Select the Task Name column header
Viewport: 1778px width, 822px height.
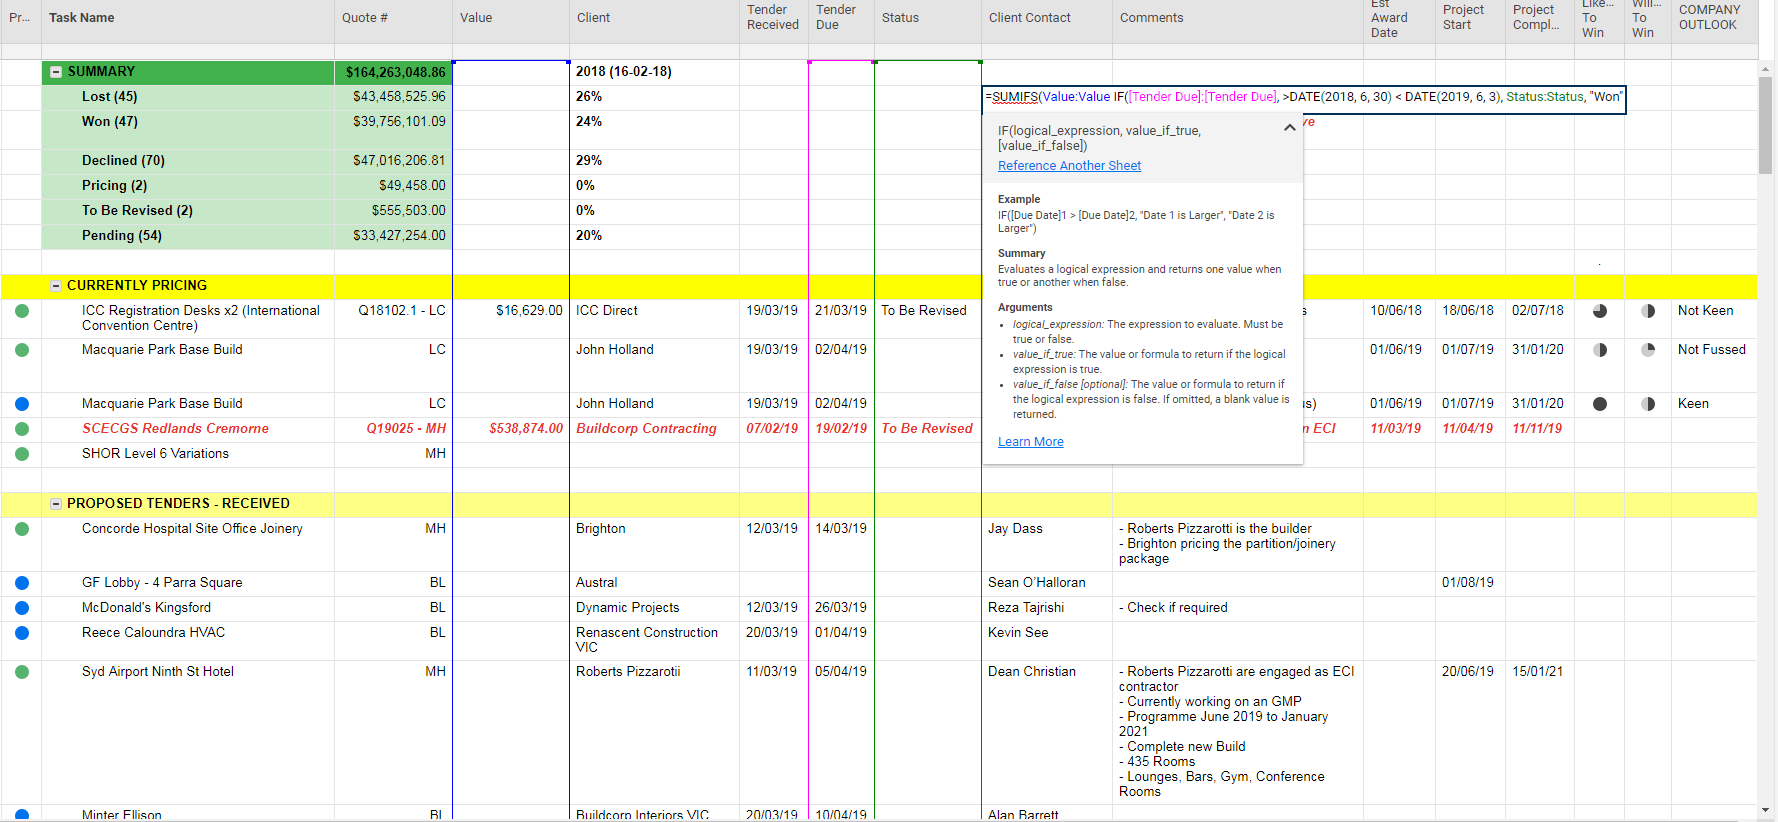coord(188,21)
